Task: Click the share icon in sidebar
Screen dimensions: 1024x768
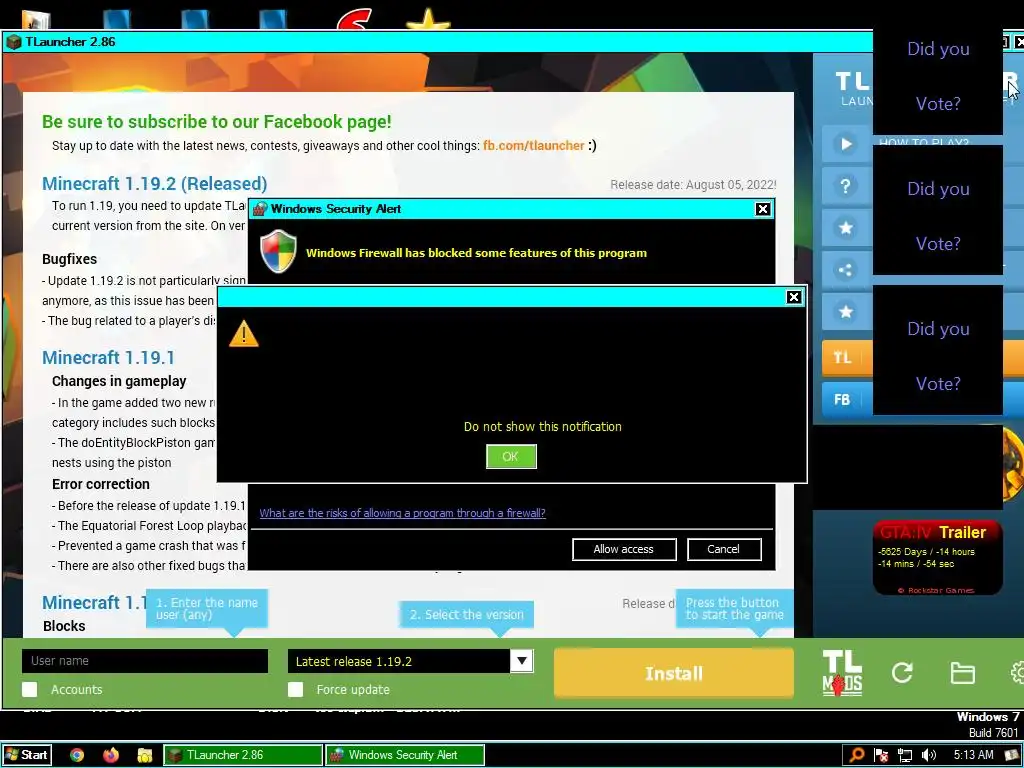Action: pyautogui.click(x=846, y=270)
